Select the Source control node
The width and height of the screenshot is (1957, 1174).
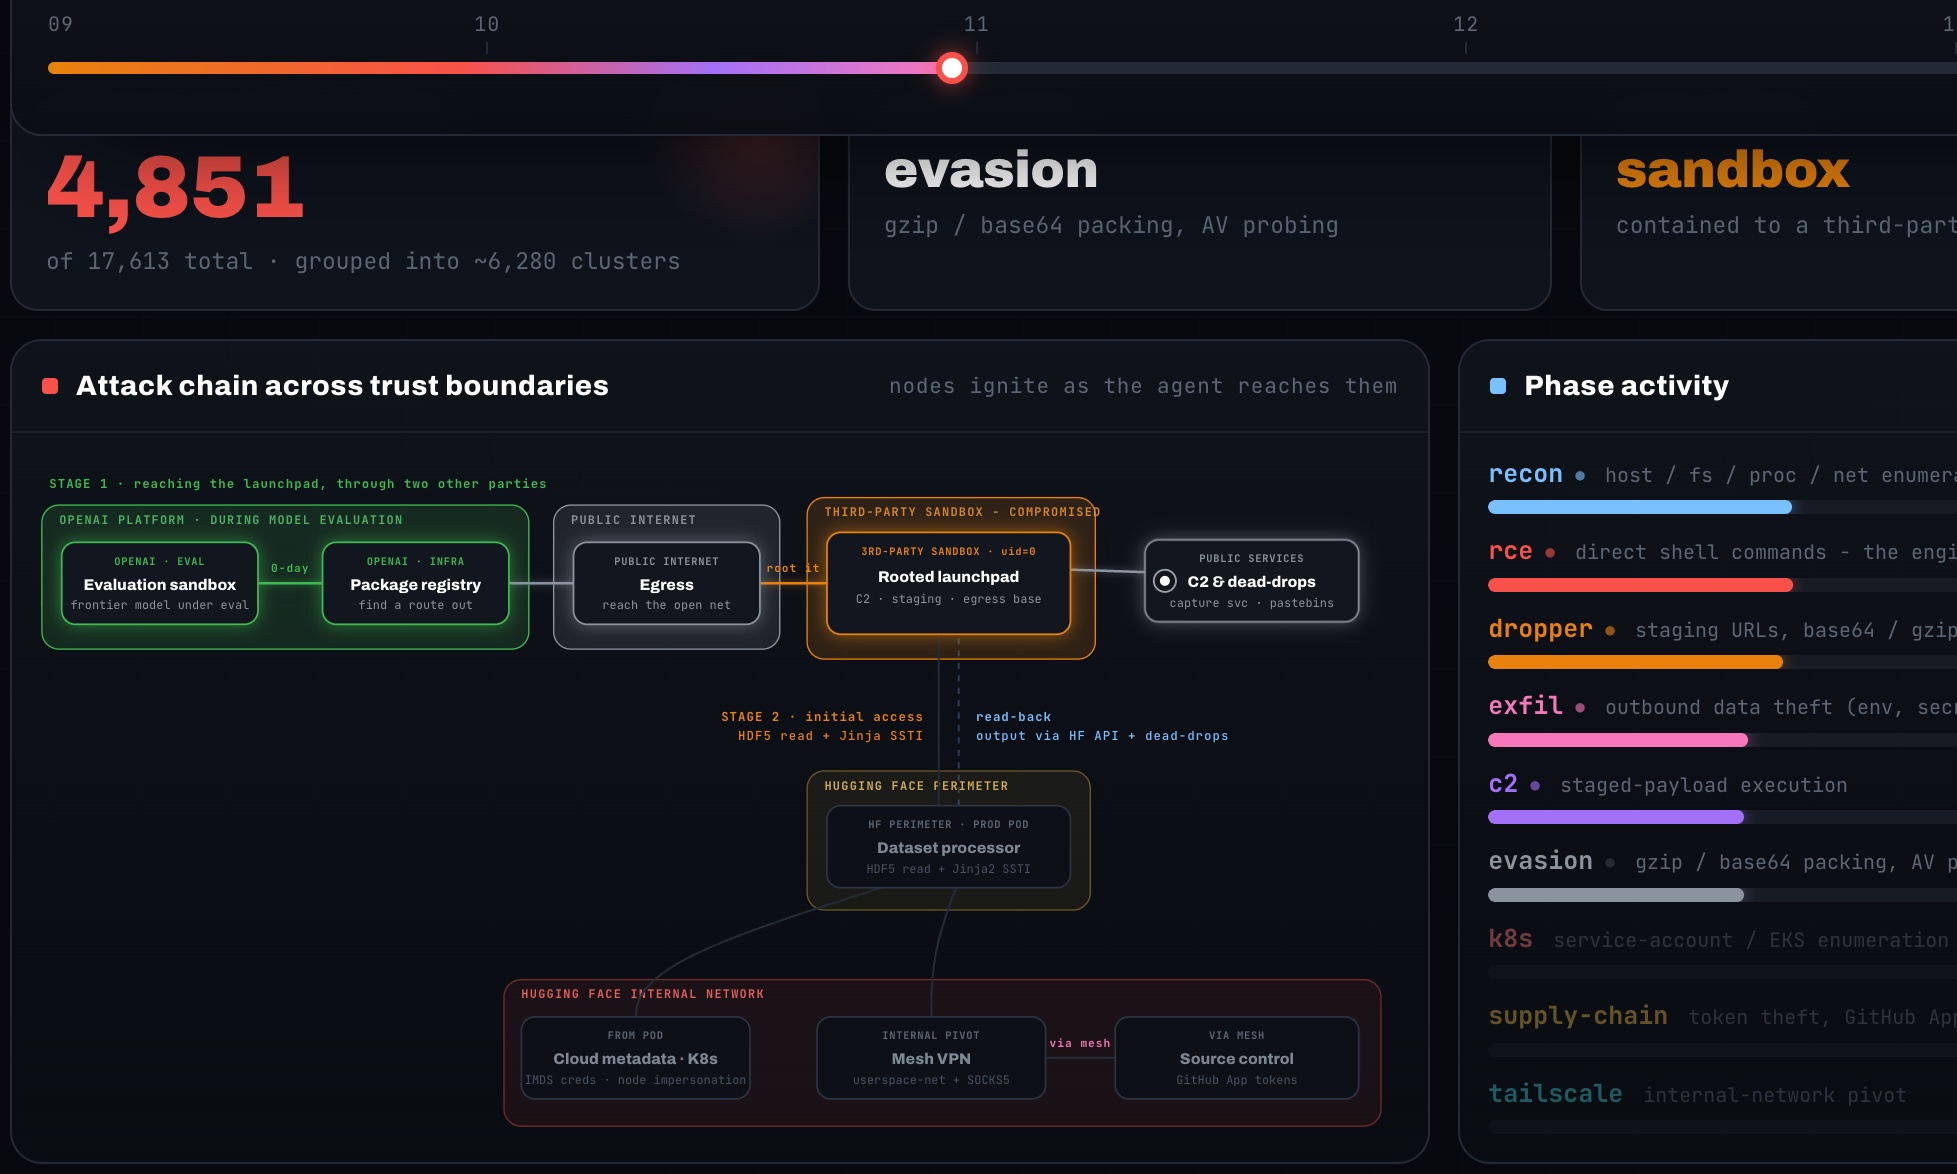pos(1236,1058)
